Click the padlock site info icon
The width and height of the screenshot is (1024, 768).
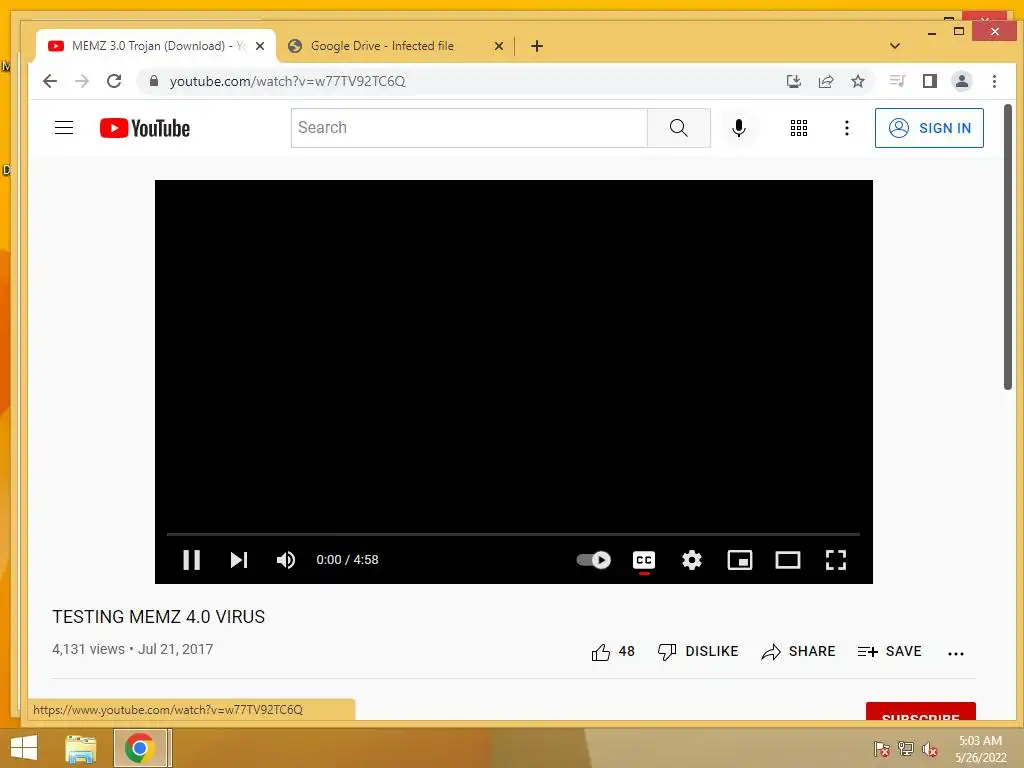(x=154, y=81)
